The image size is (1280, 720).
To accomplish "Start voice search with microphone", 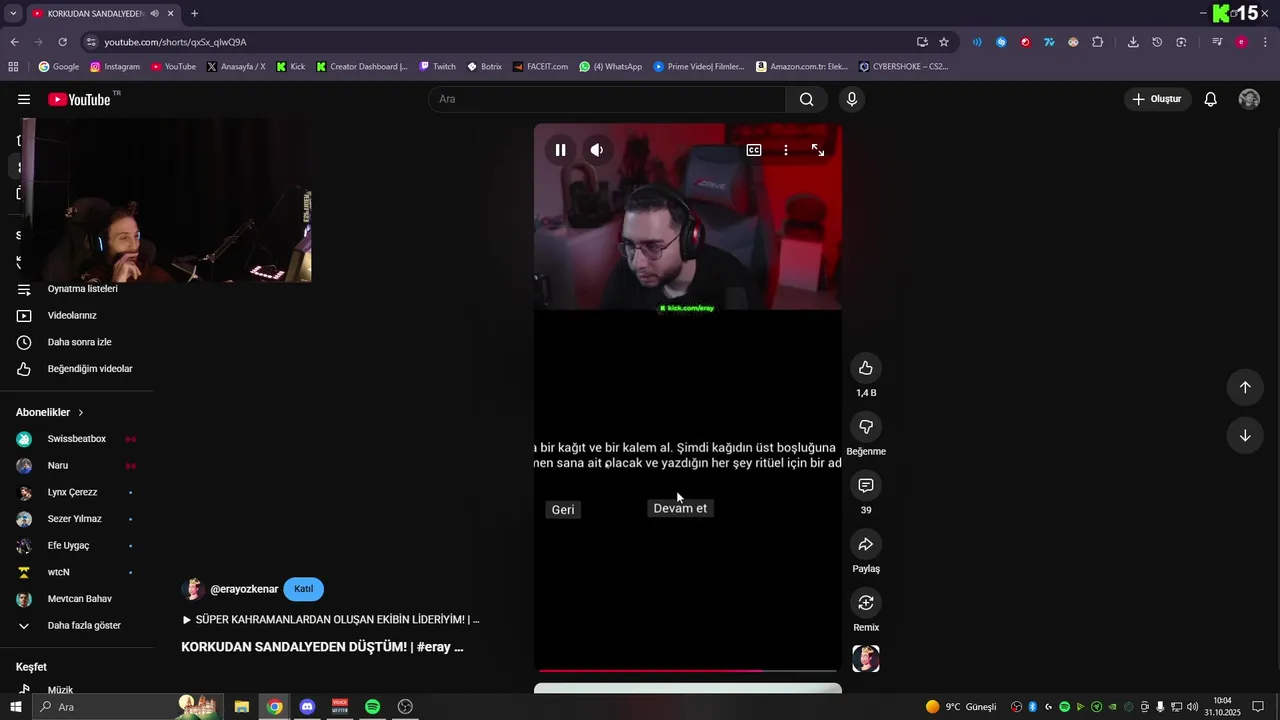I will click(x=852, y=99).
